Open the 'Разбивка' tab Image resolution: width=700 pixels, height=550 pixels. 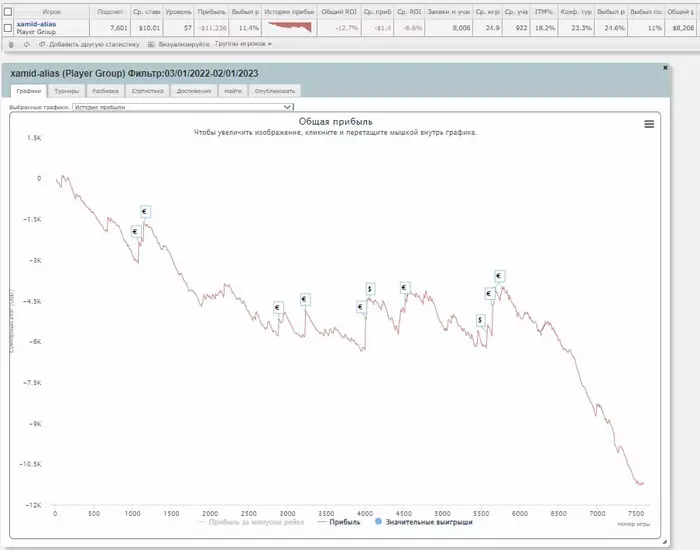[105, 91]
